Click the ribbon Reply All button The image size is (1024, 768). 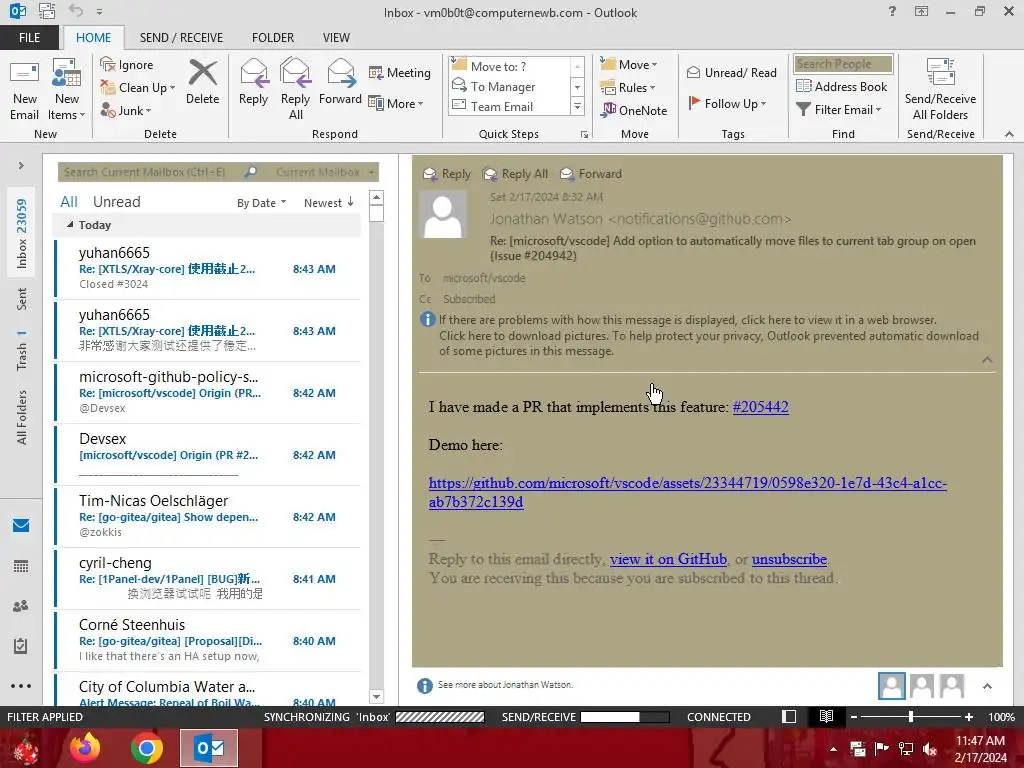[295, 90]
